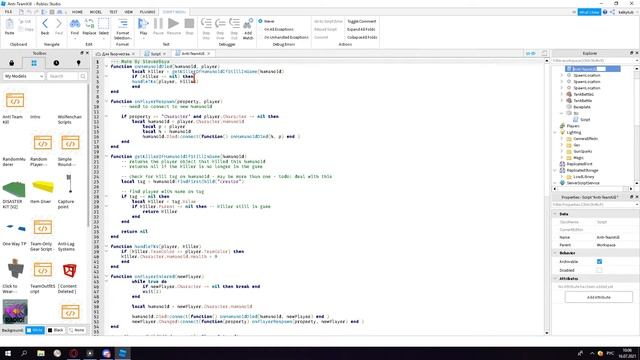This screenshot has width=640, height=360.
Task: Open the Toolbox Creations pin icon tab
Action: point(78,63)
